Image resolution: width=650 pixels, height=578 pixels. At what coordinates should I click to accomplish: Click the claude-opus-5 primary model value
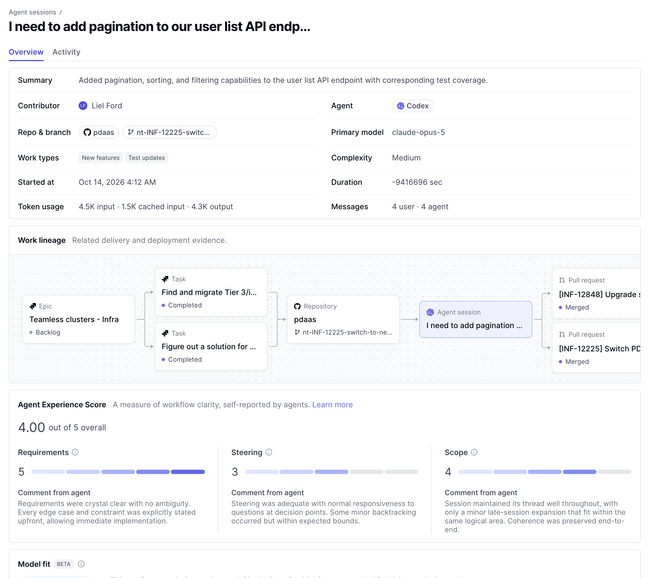418,132
